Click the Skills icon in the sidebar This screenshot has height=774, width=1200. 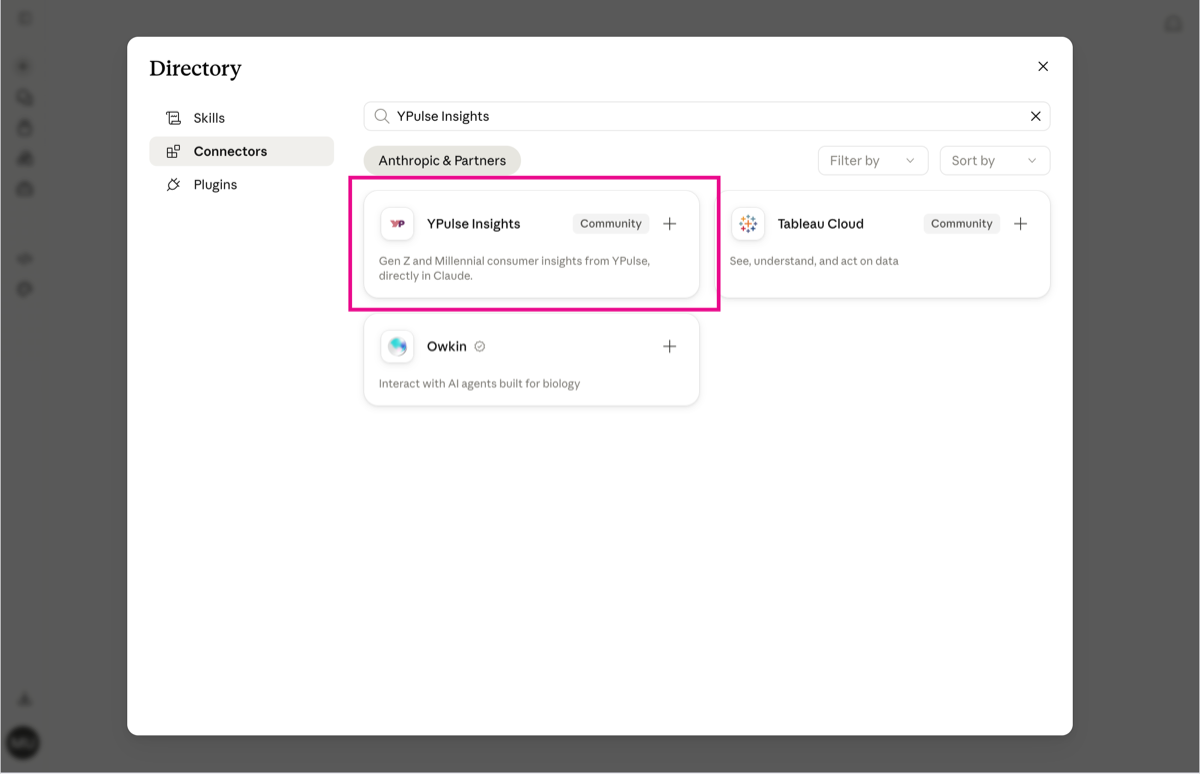pyautogui.click(x=173, y=118)
